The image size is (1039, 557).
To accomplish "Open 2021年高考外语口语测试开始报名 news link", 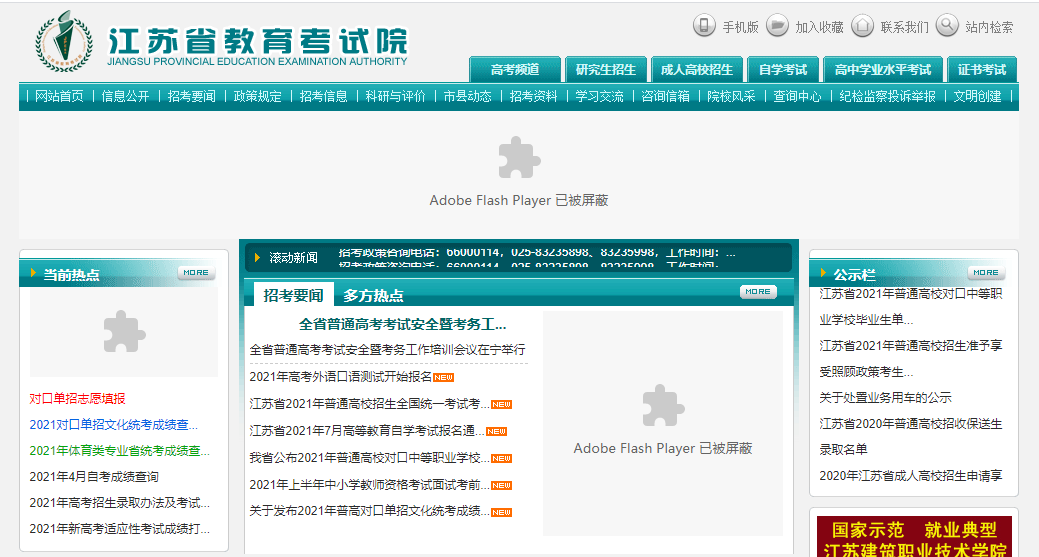I will [x=341, y=377].
